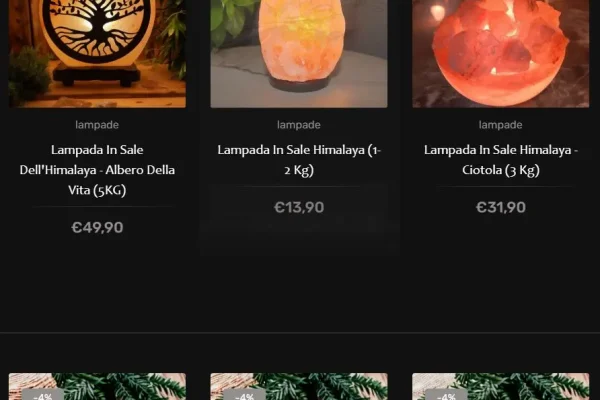Click the €31,90 price
The image size is (600, 400).
501,207
